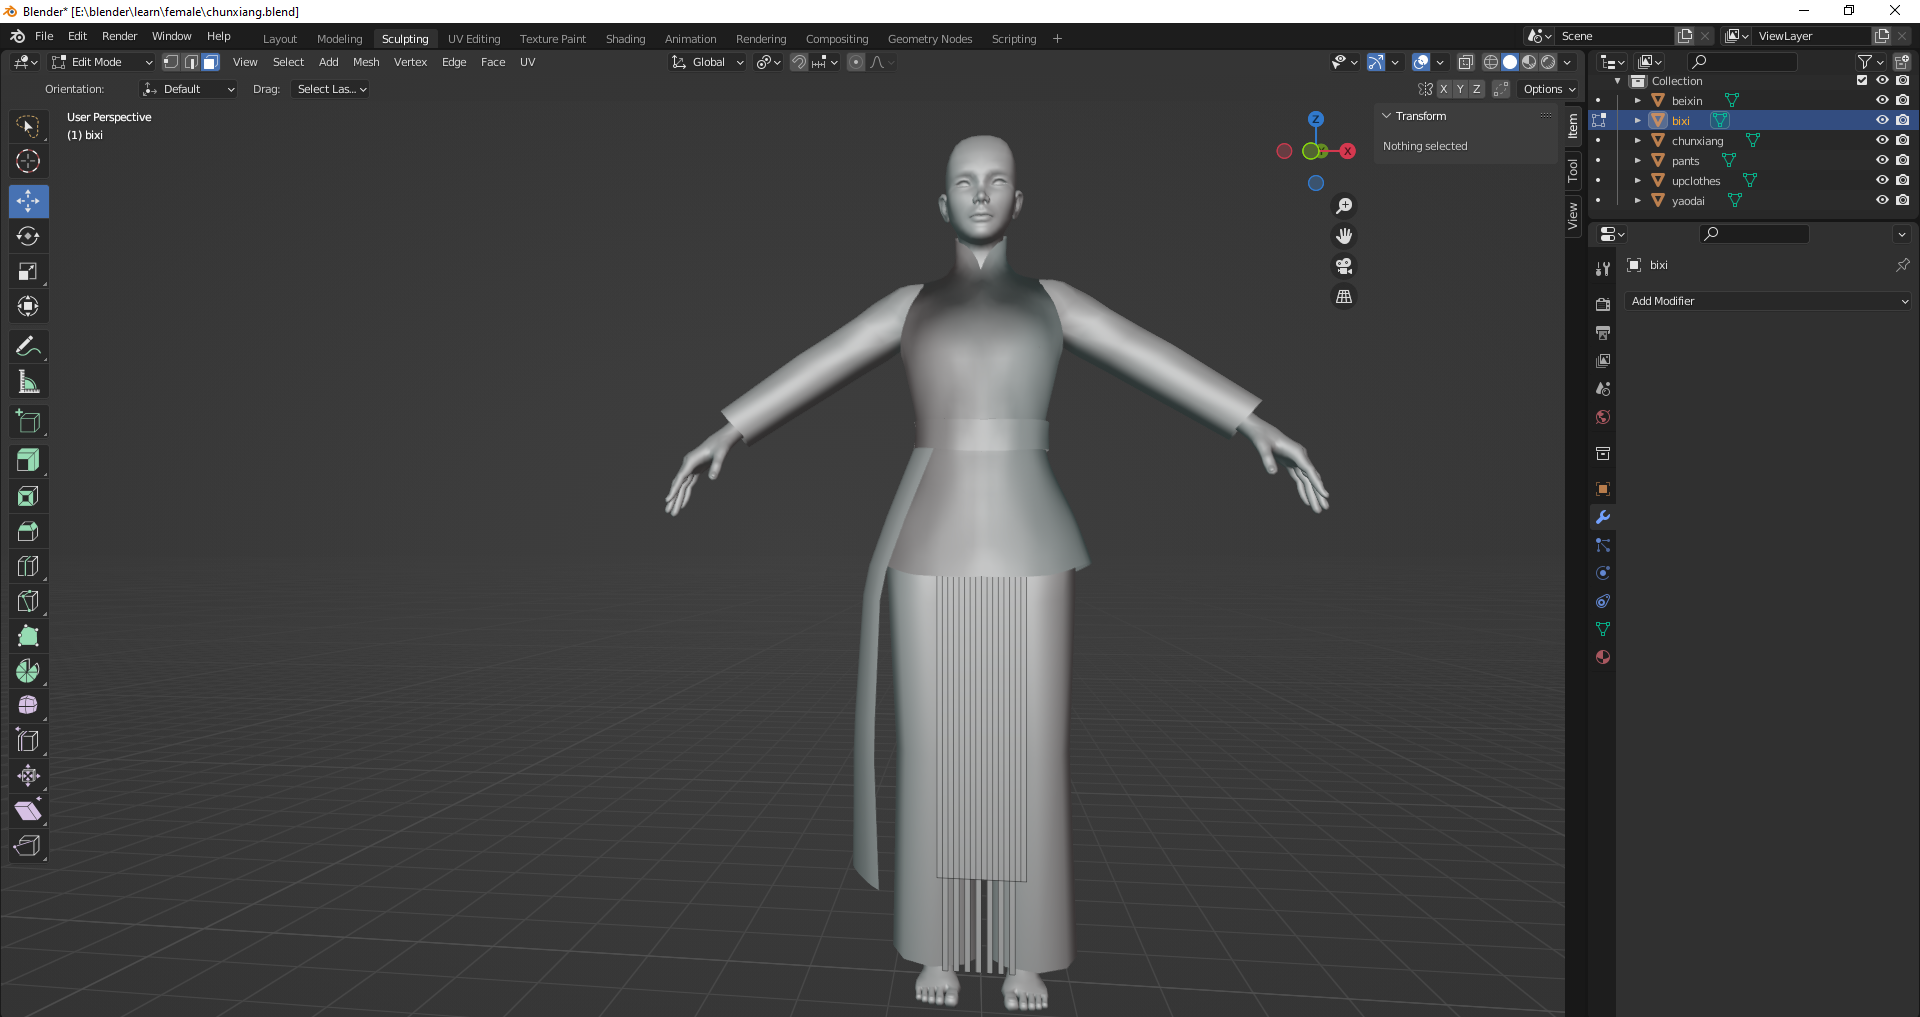Toggle the camera view icon
Image resolution: width=1920 pixels, height=1017 pixels.
click(x=1344, y=266)
